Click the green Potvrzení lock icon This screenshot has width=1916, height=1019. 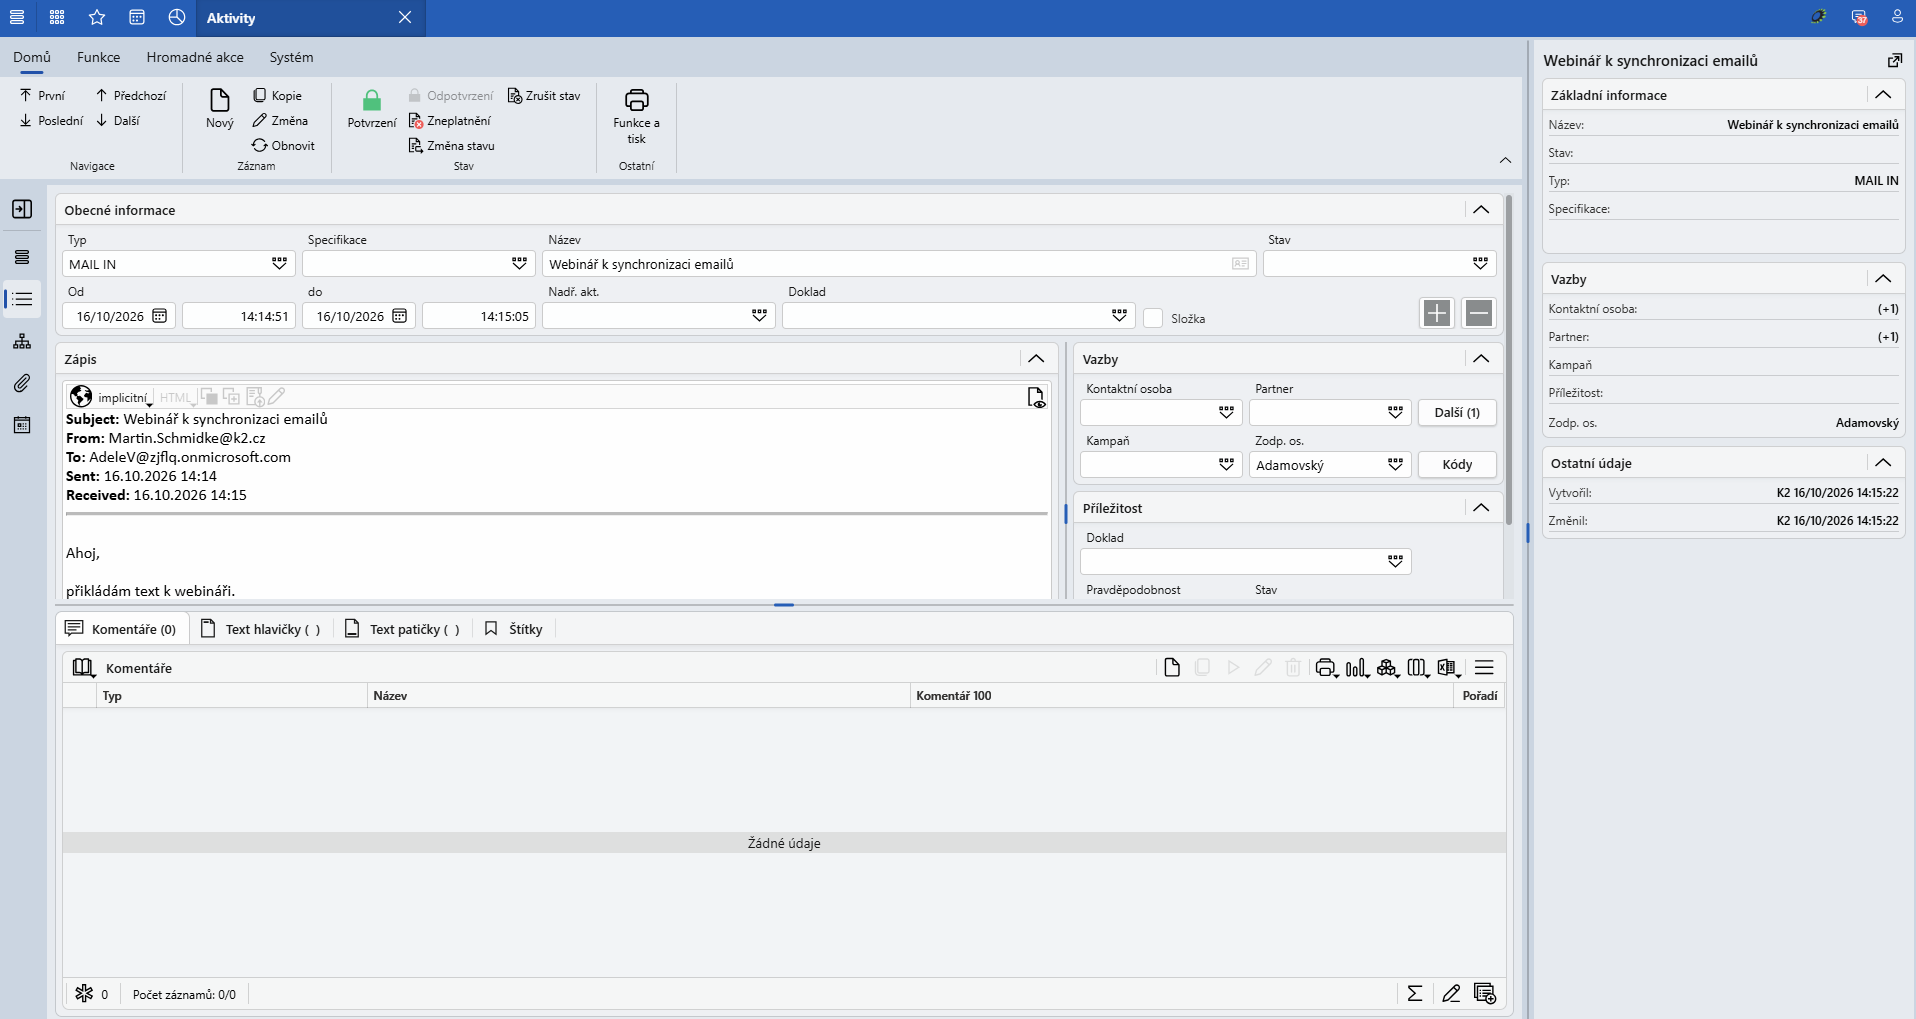point(372,100)
